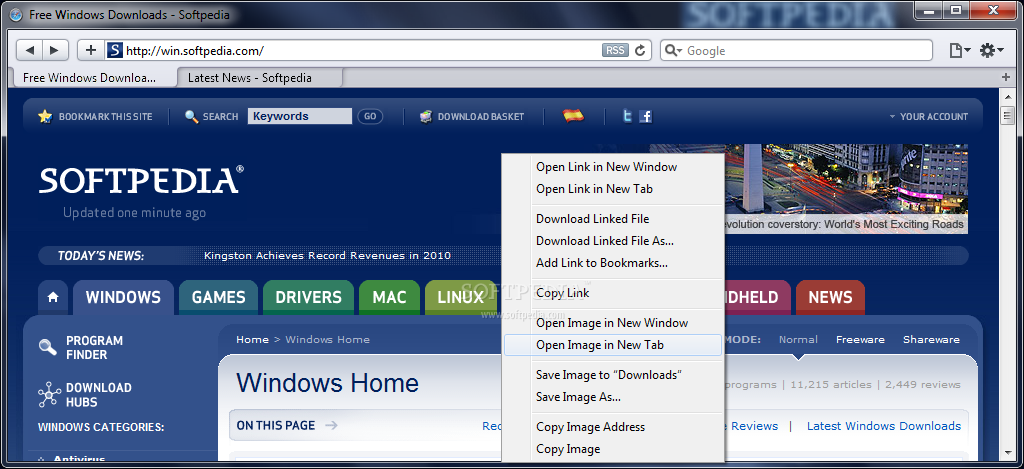The width and height of the screenshot is (1024, 469).
Task: Select Freeware display mode
Action: (860, 339)
